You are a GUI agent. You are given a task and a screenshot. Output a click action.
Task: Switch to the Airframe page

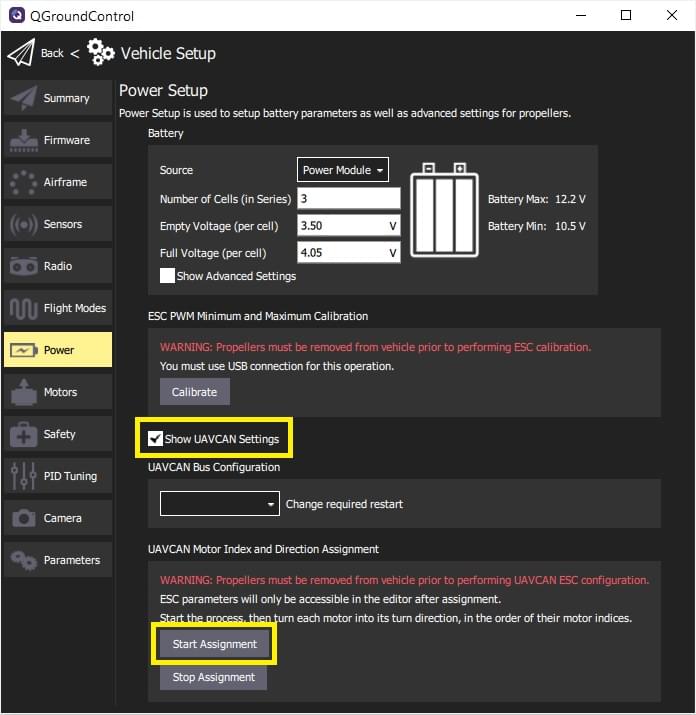coord(58,182)
